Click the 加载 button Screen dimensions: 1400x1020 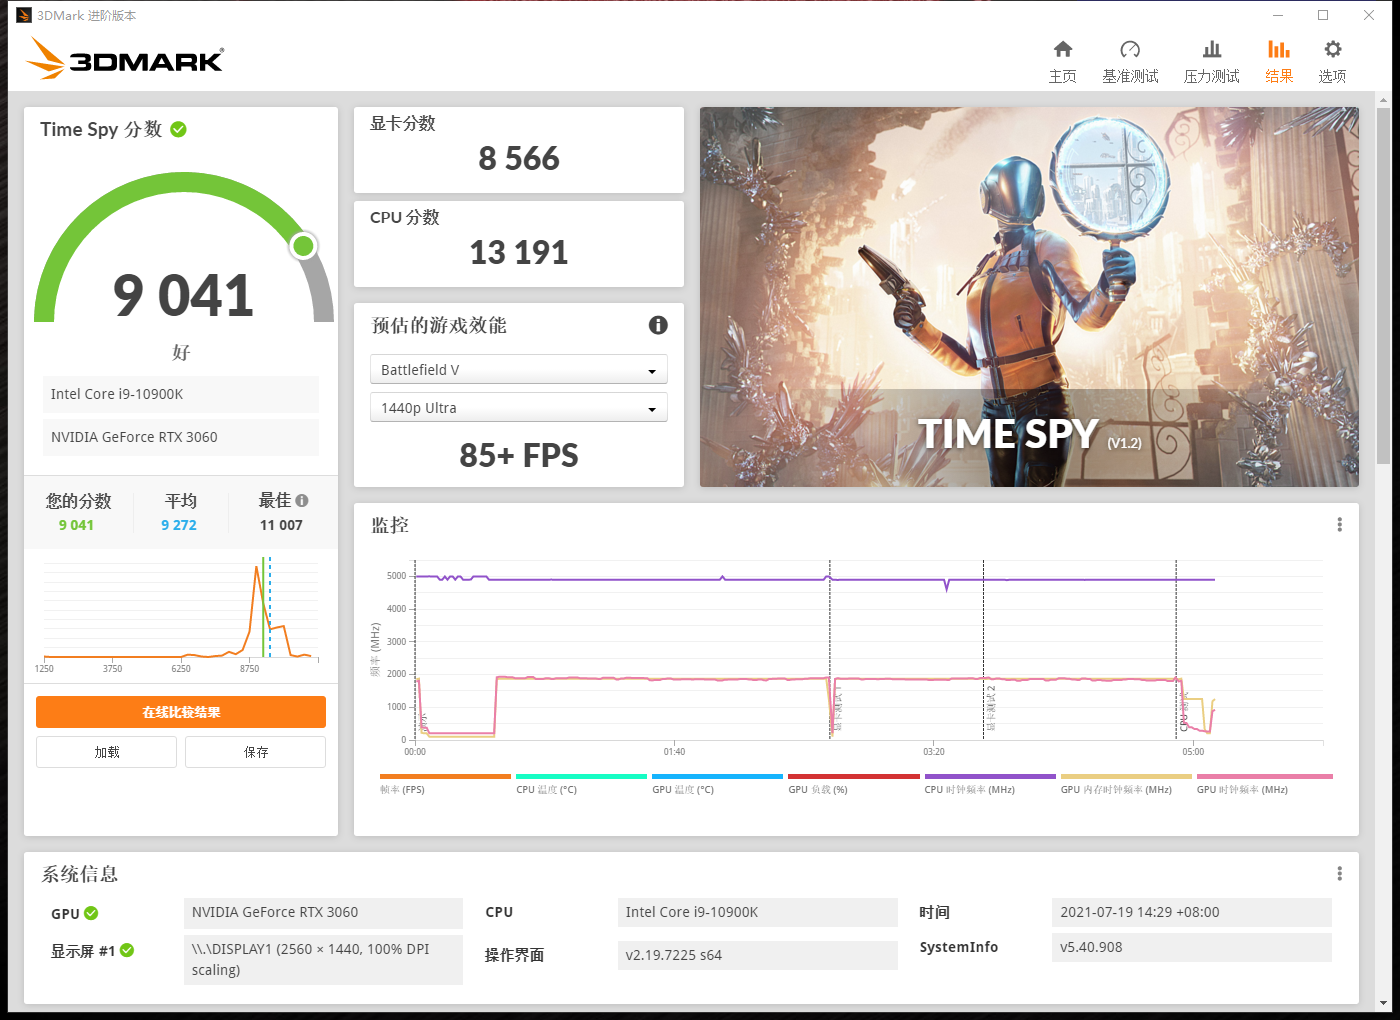click(107, 752)
